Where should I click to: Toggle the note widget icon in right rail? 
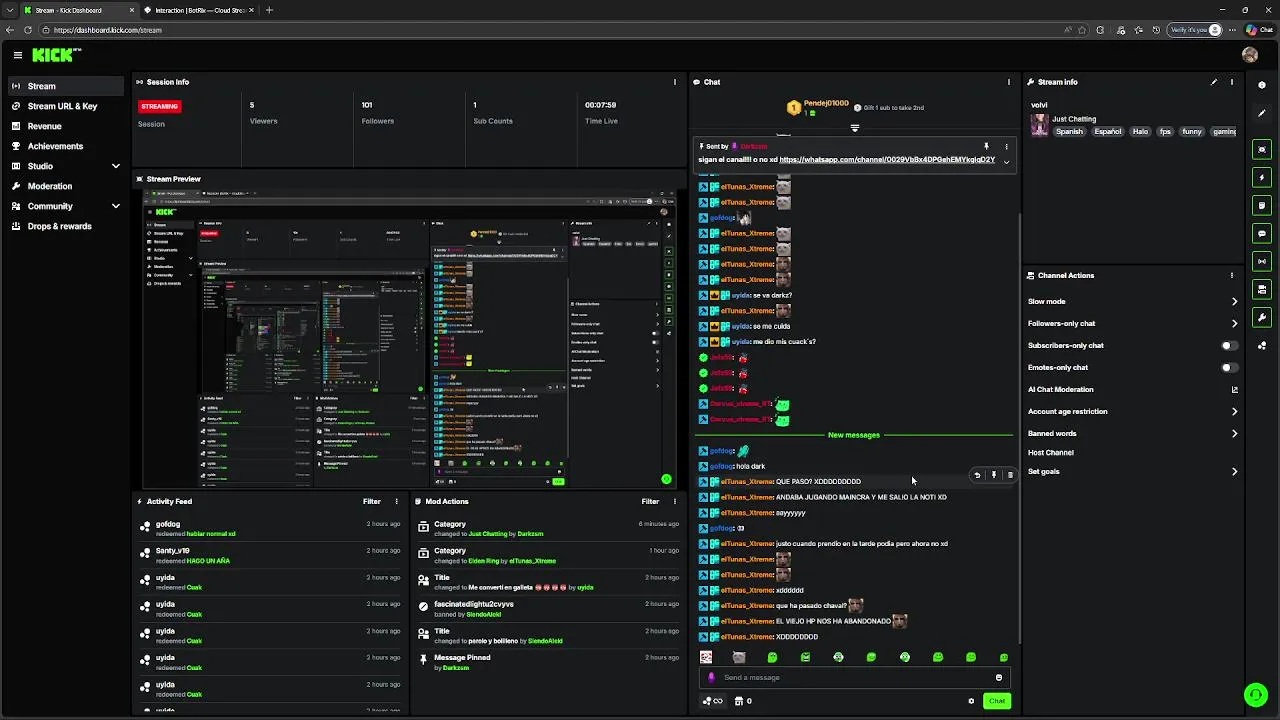click(1262, 205)
